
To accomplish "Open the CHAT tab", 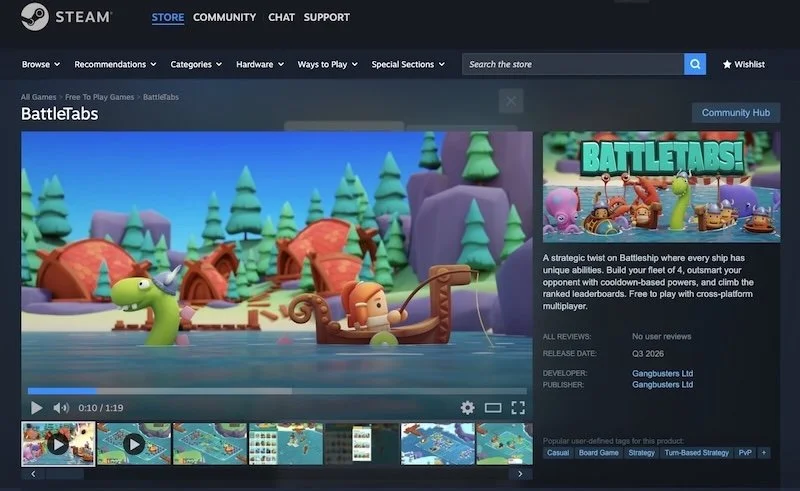I will coord(282,17).
